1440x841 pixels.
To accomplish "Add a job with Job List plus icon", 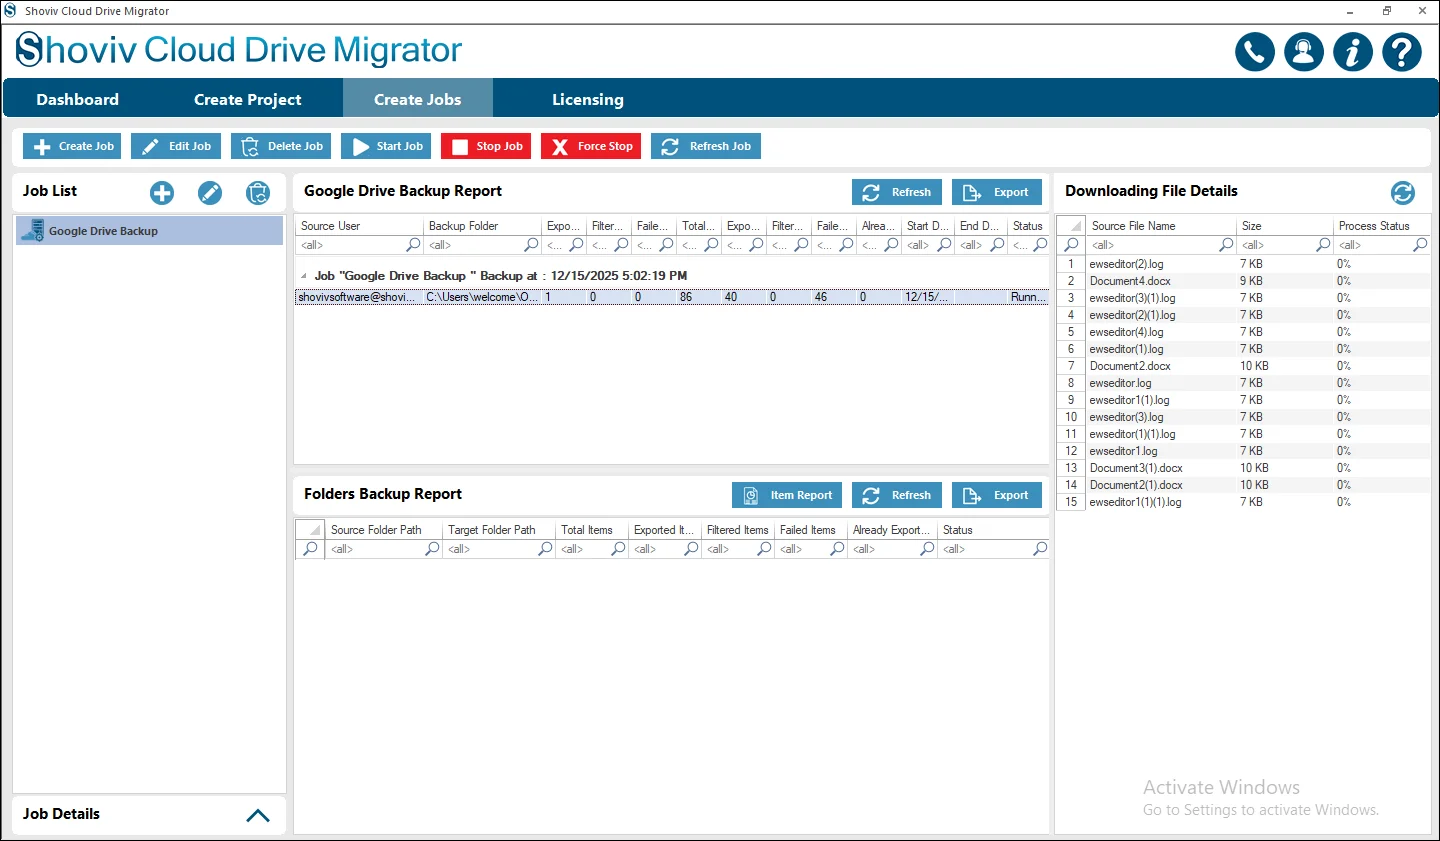I will (162, 193).
